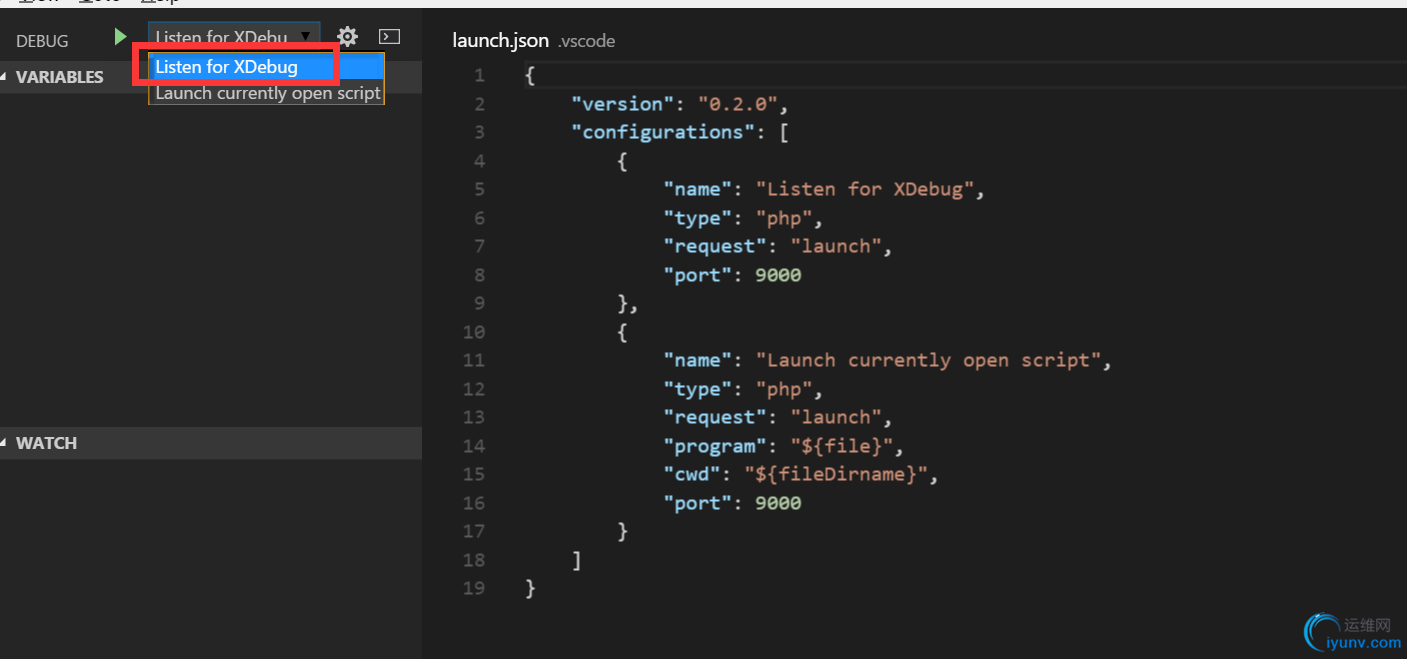Click the "request" key on line 7

click(715, 246)
